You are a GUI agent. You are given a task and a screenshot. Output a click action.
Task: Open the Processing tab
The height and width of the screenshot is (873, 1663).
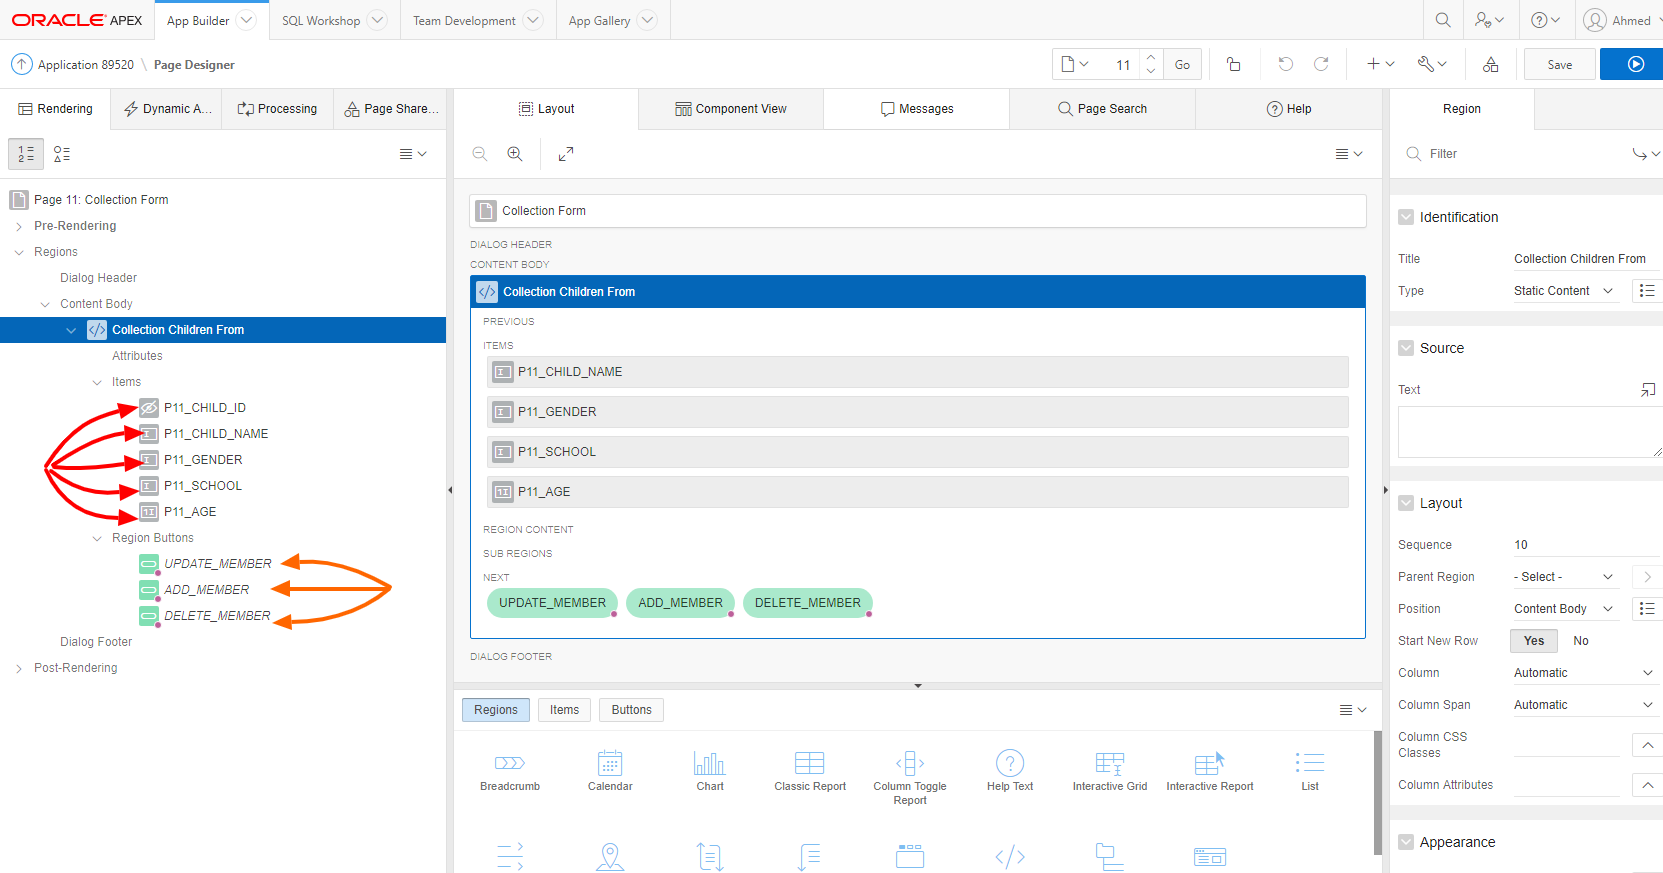pyautogui.click(x=277, y=109)
